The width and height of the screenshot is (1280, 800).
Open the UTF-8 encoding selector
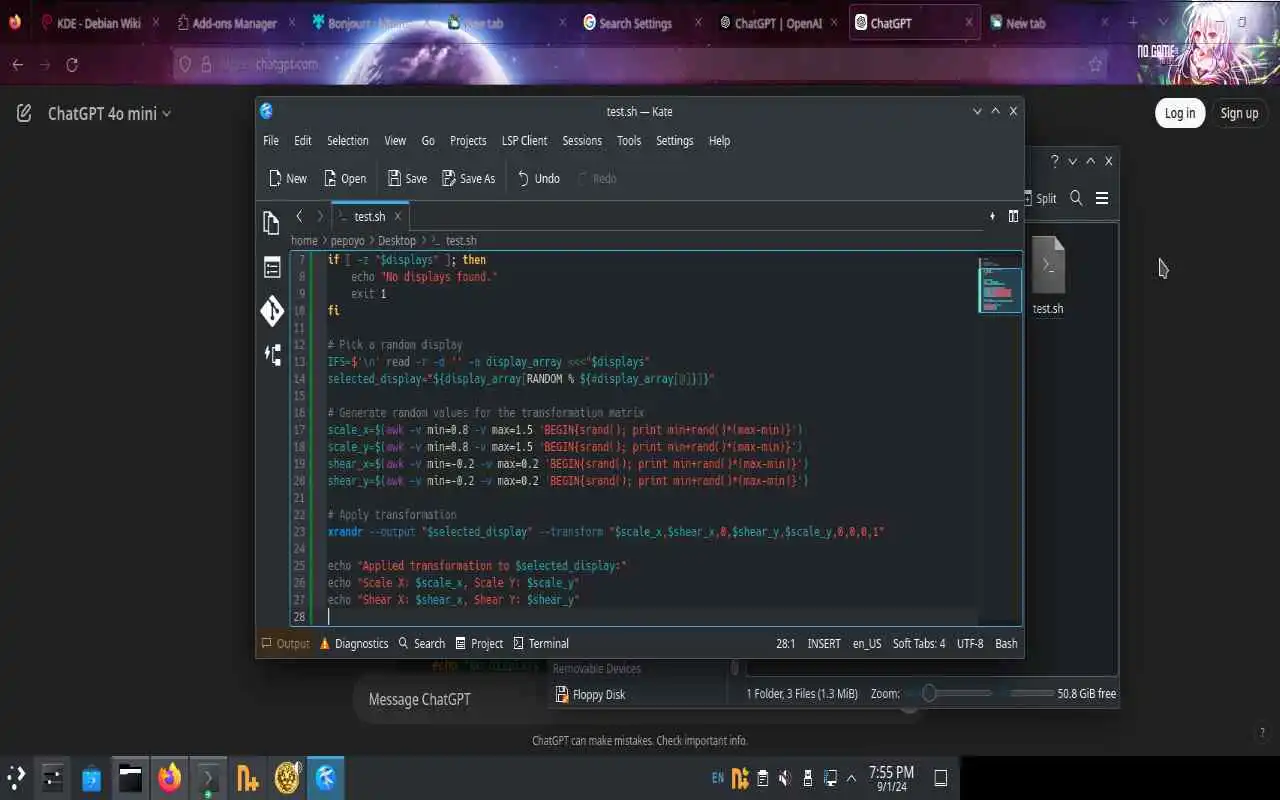(x=970, y=644)
